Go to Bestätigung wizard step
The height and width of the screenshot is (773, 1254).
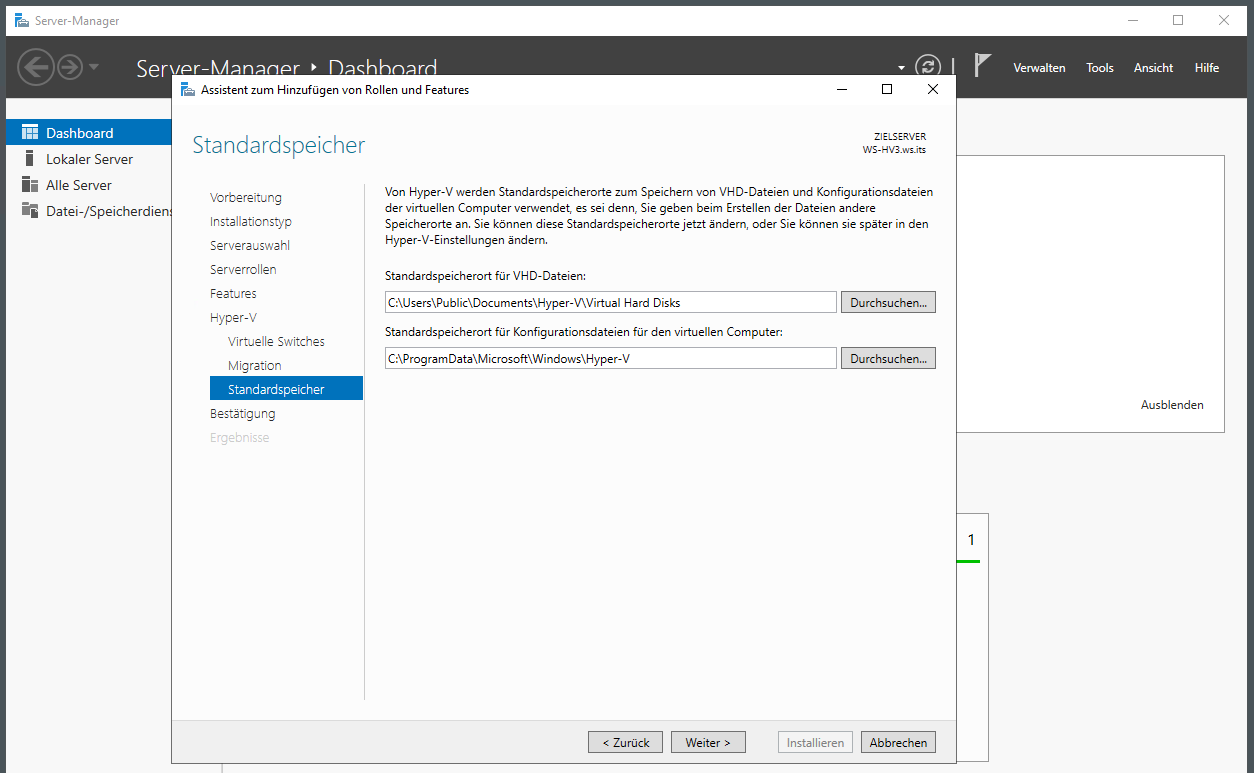click(243, 414)
